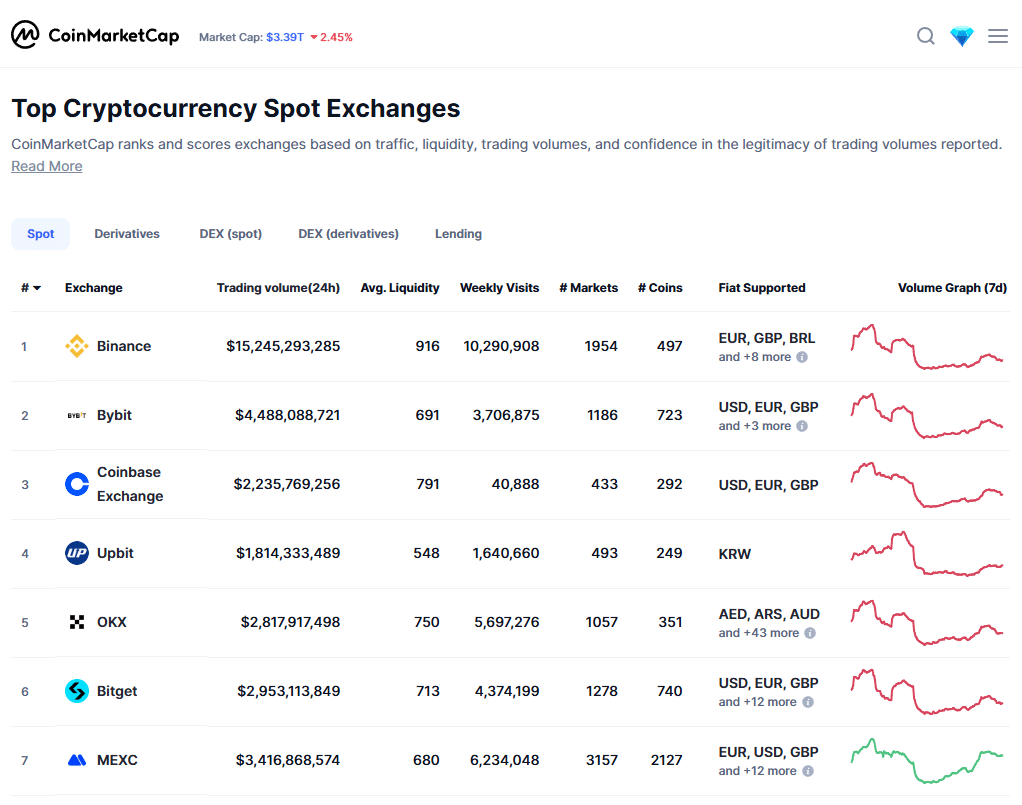The width and height of the screenshot is (1022, 805).
Task: Click the CoinMarketCap logo
Action: coord(95,35)
